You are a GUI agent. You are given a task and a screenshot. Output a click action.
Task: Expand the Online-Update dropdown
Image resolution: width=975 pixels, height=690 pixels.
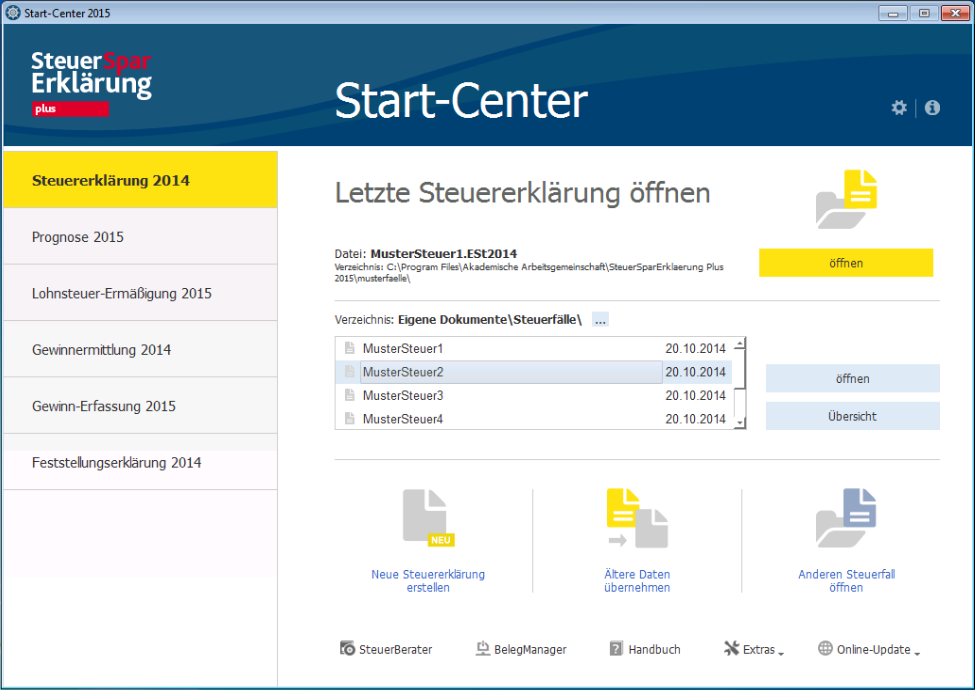(868, 649)
